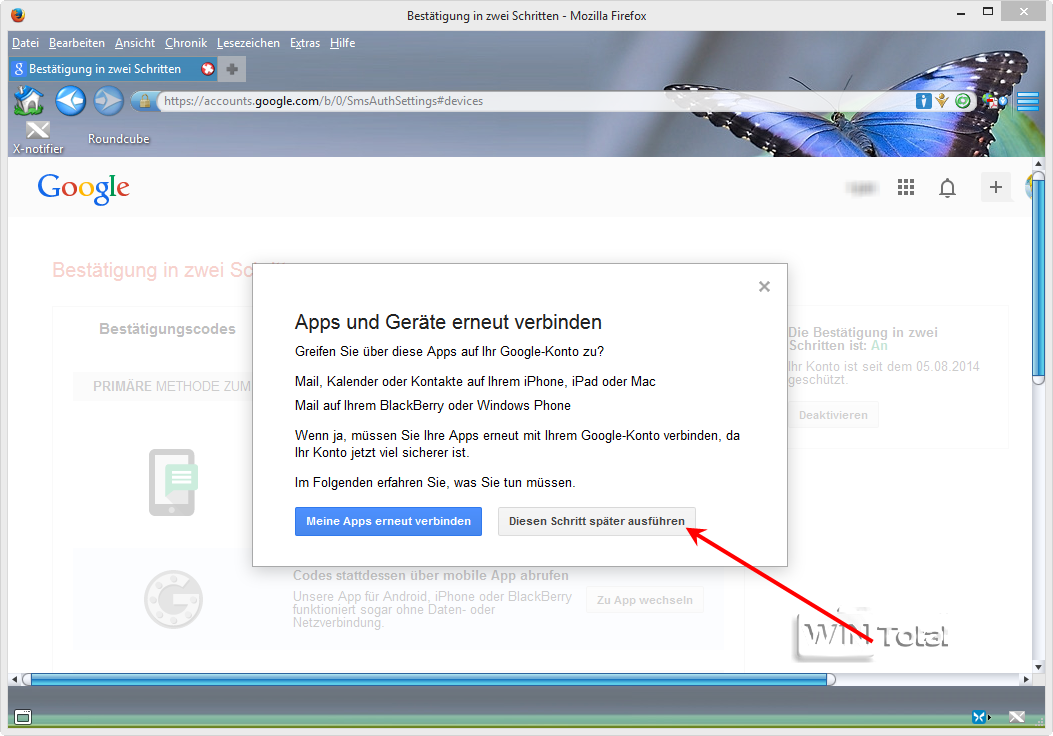Click the Google logo
Screen dimensions: 1053x736
point(83,188)
